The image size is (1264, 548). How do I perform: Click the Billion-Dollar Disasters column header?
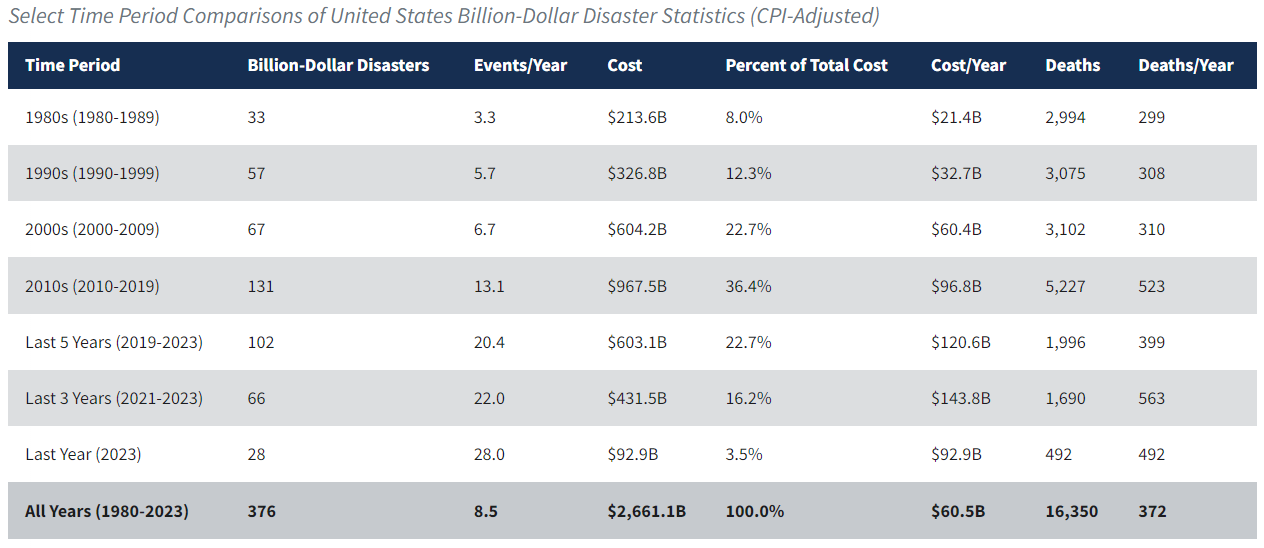(338, 66)
